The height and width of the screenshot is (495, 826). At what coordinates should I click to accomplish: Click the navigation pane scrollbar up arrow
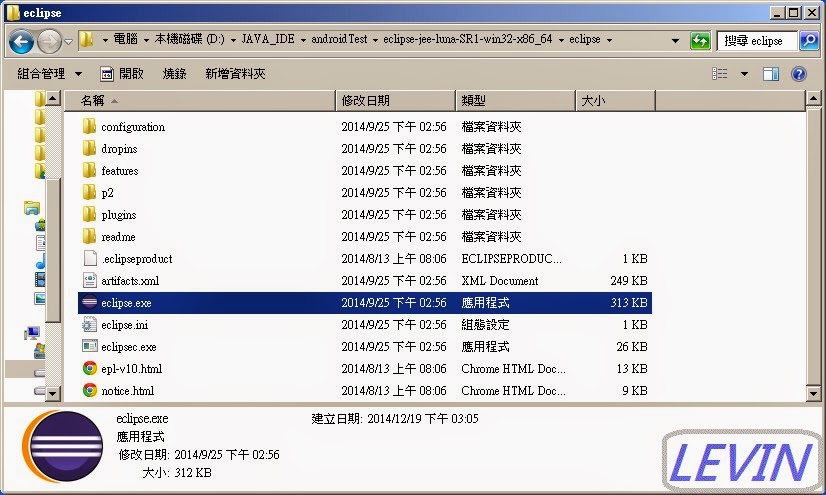pos(53,98)
